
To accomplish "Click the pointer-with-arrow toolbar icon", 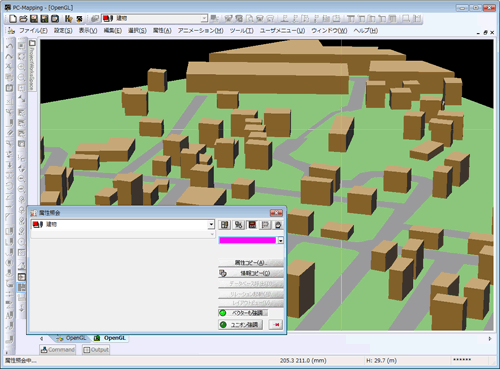I will tap(69, 19).
